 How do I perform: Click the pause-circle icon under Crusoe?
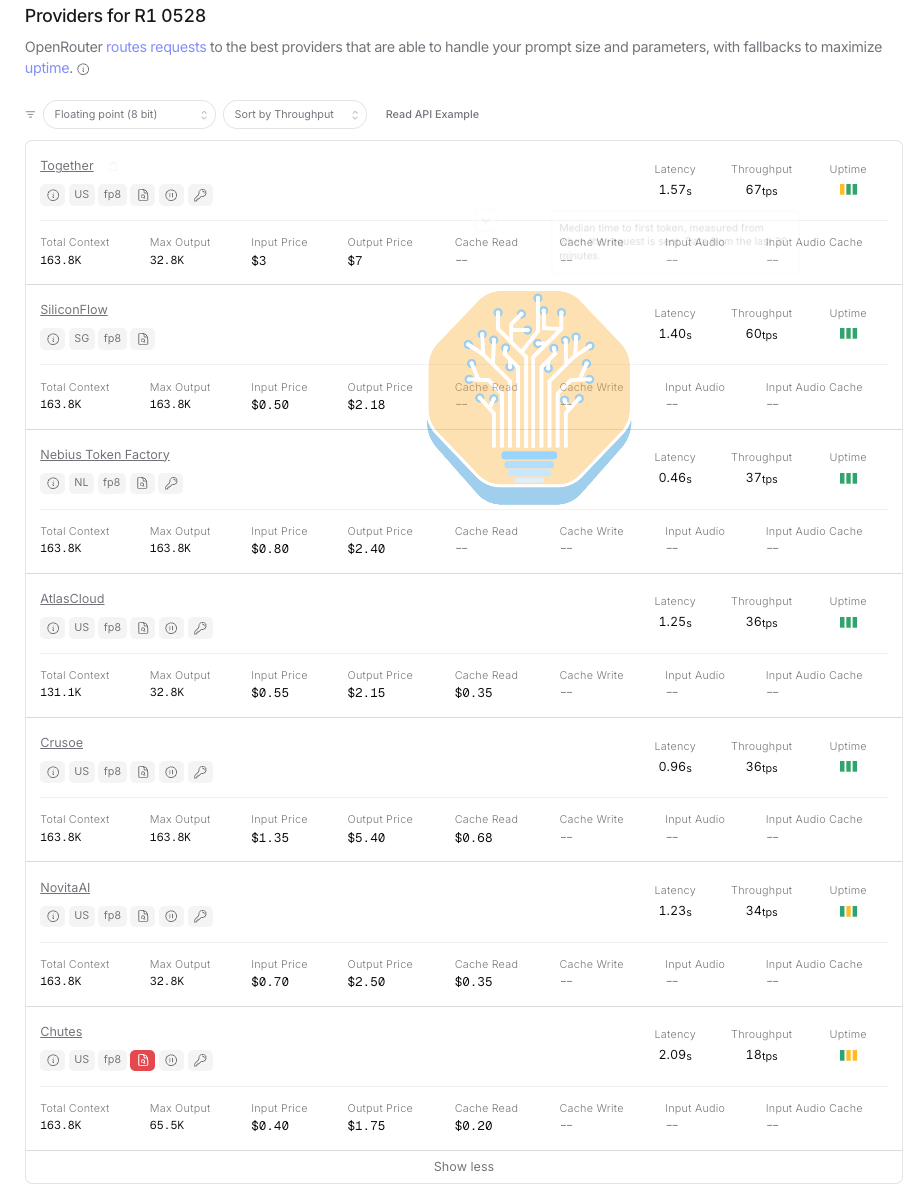pyautogui.click(x=172, y=772)
